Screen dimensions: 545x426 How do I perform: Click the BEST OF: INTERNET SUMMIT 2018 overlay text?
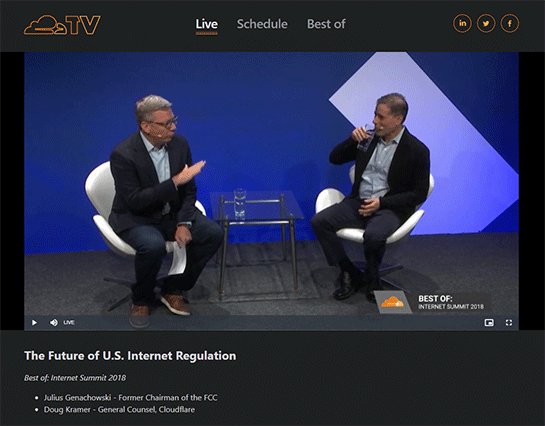coord(450,302)
